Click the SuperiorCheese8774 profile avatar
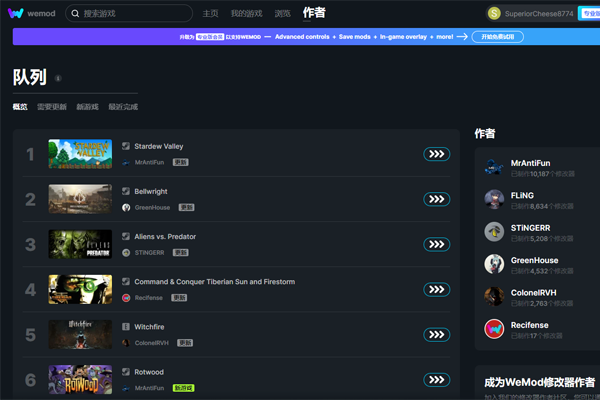600x400 pixels. pyautogui.click(x=494, y=14)
